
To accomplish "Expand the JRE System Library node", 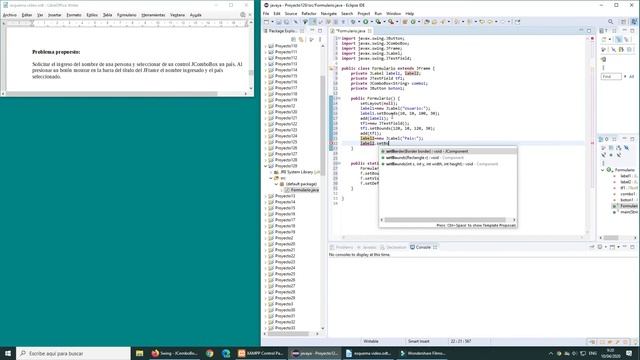I will (271, 172).
